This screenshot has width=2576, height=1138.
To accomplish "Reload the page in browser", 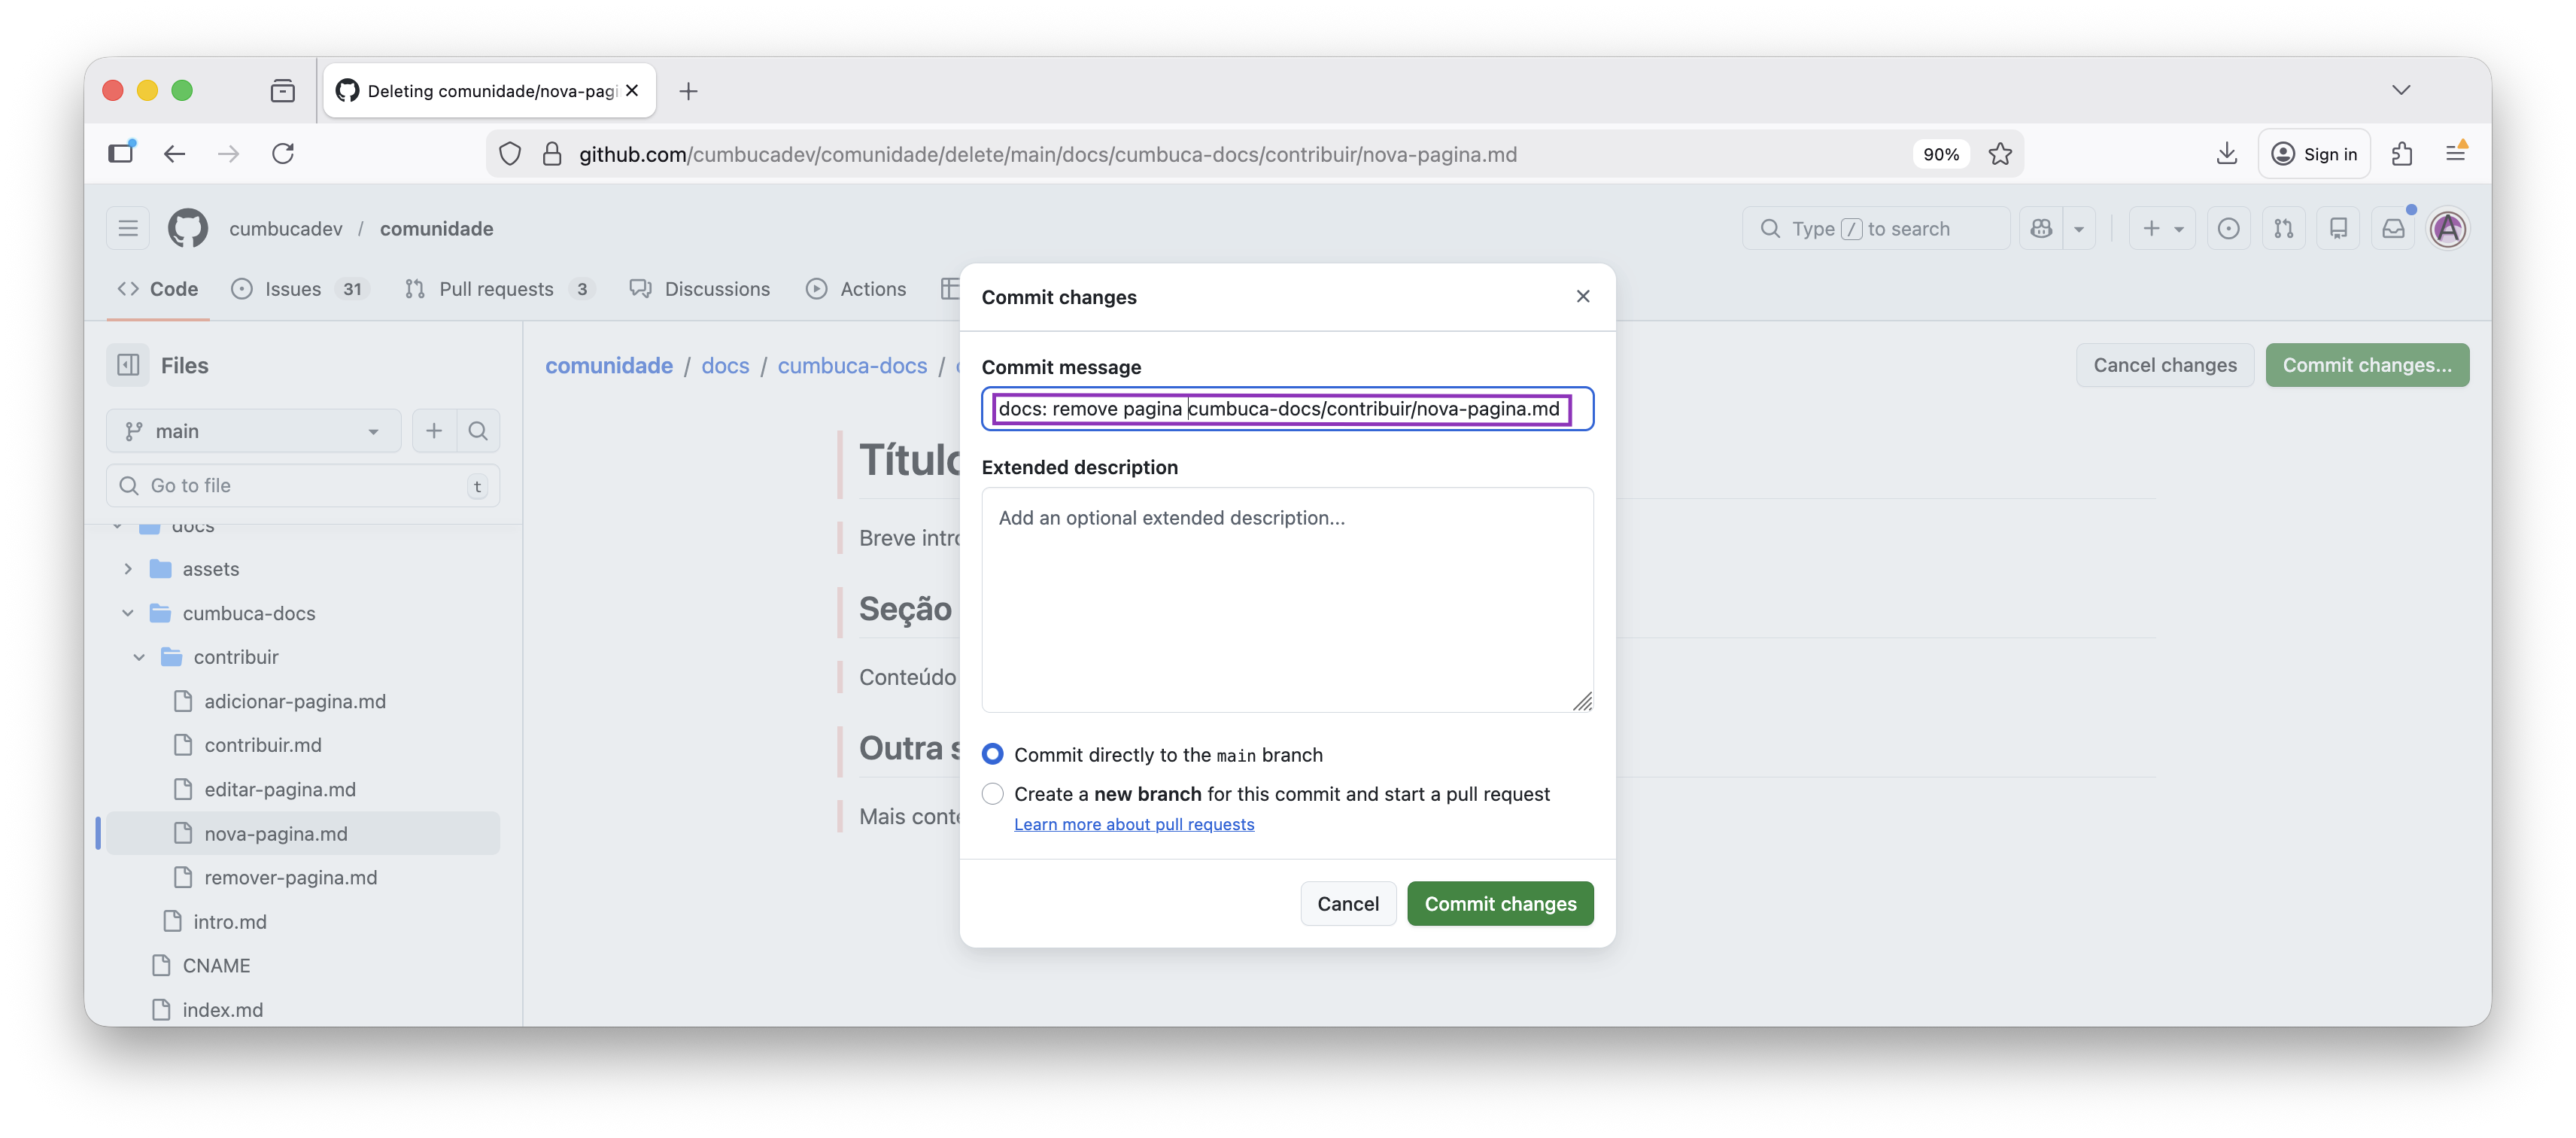I will click(283, 154).
